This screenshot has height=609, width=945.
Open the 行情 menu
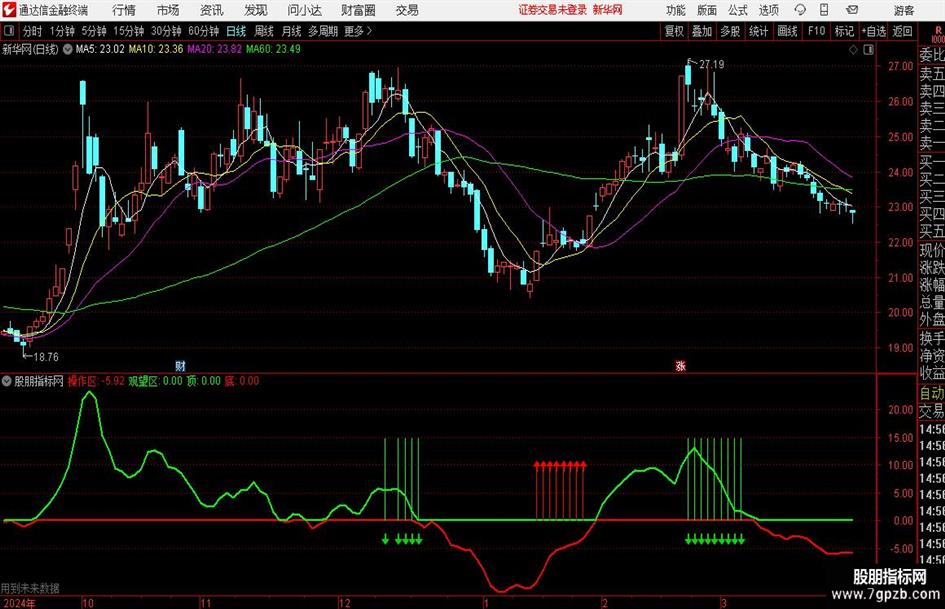124,10
